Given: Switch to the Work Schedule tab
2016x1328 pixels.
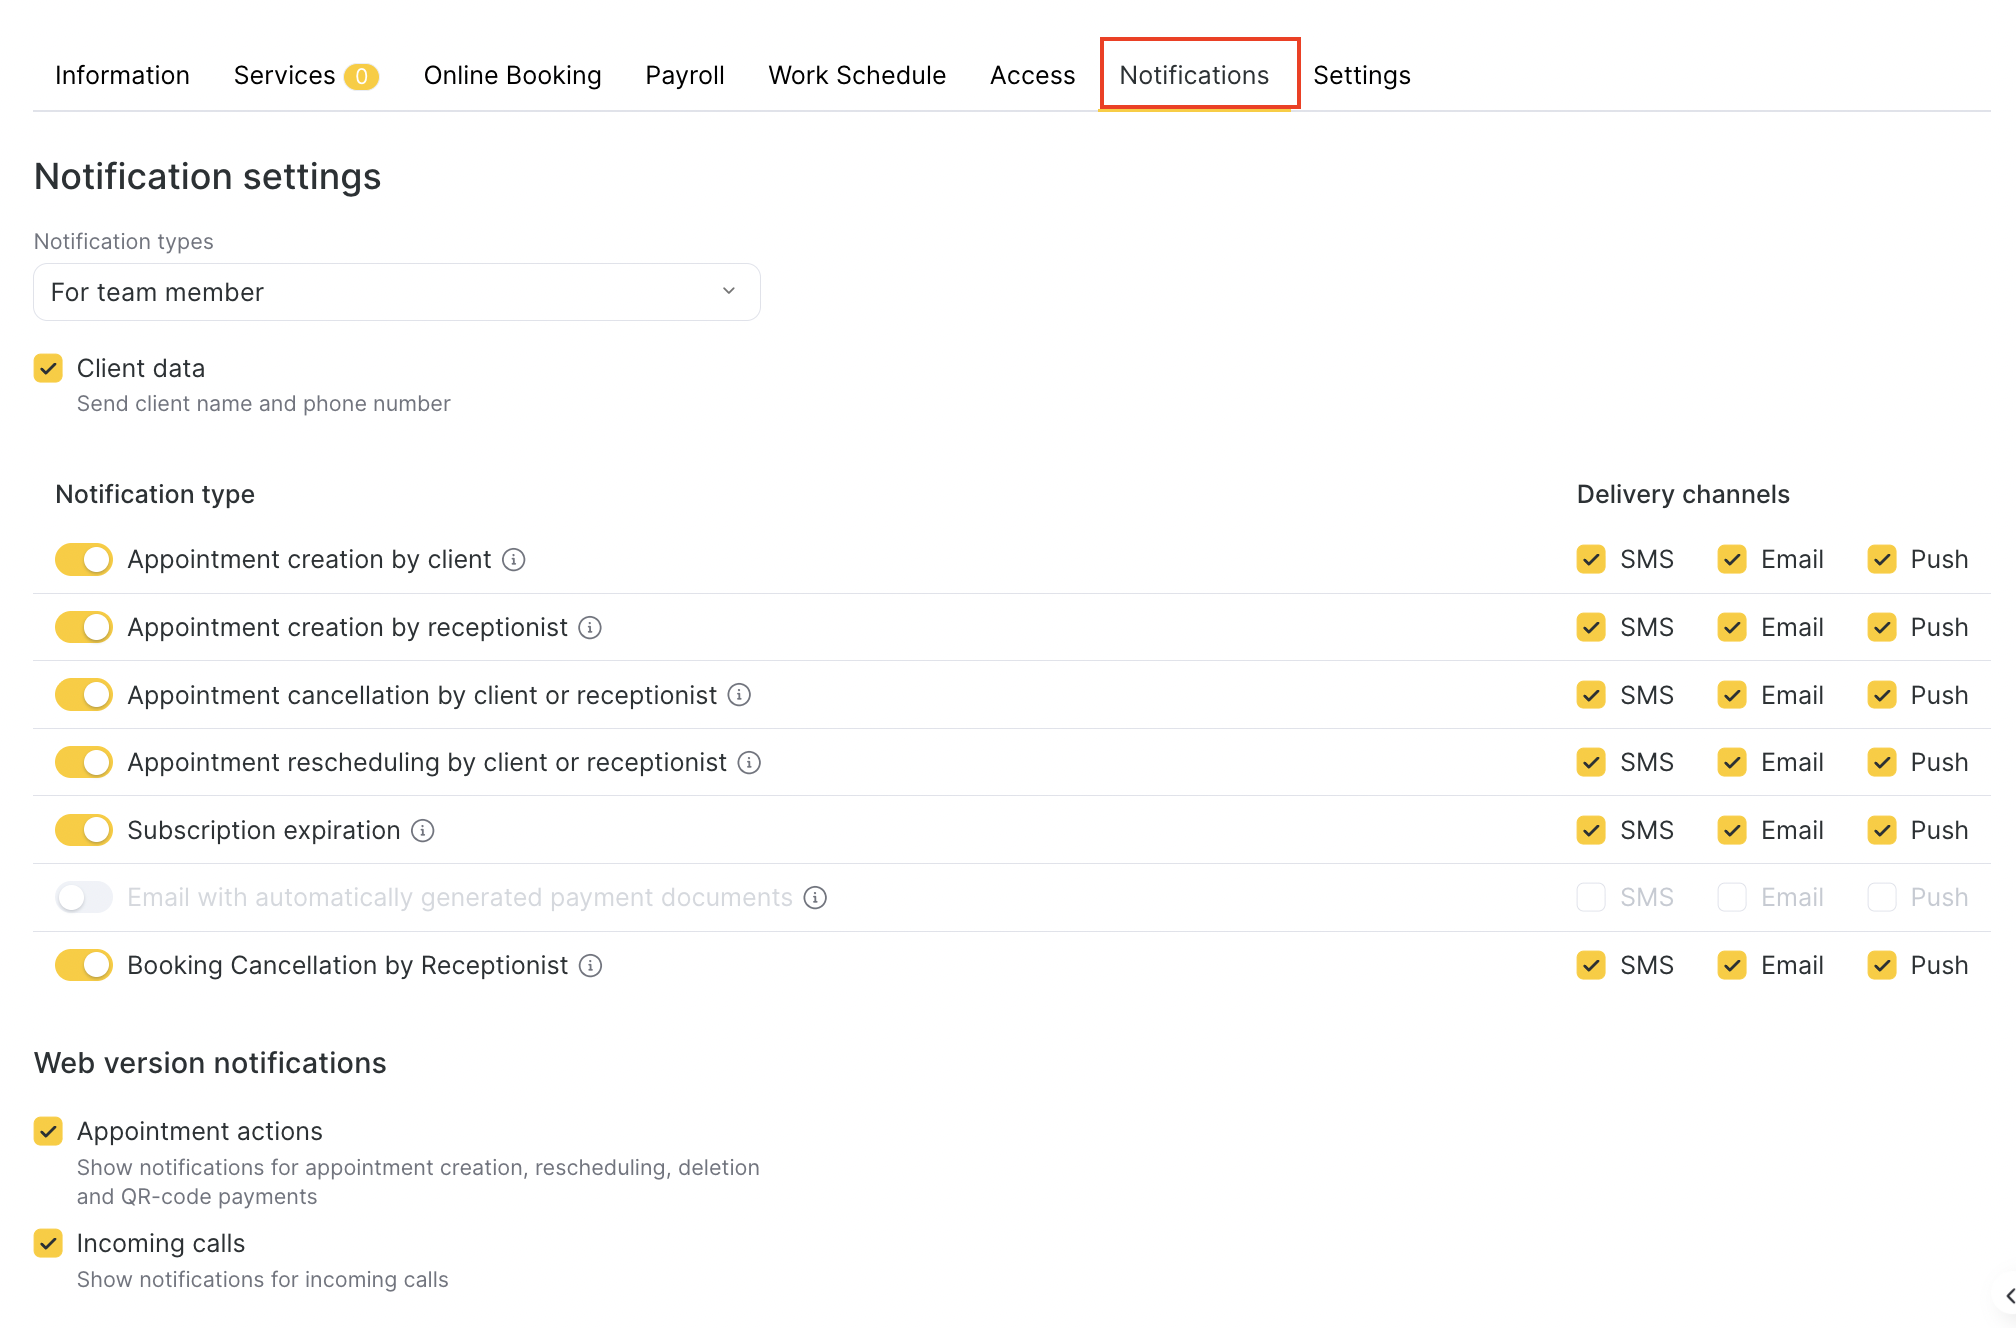Looking at the screenshot, I should point(857,75).
